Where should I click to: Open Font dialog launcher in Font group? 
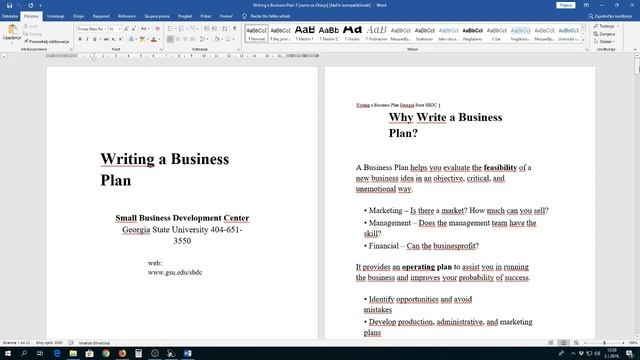click(x=162, y=49)
